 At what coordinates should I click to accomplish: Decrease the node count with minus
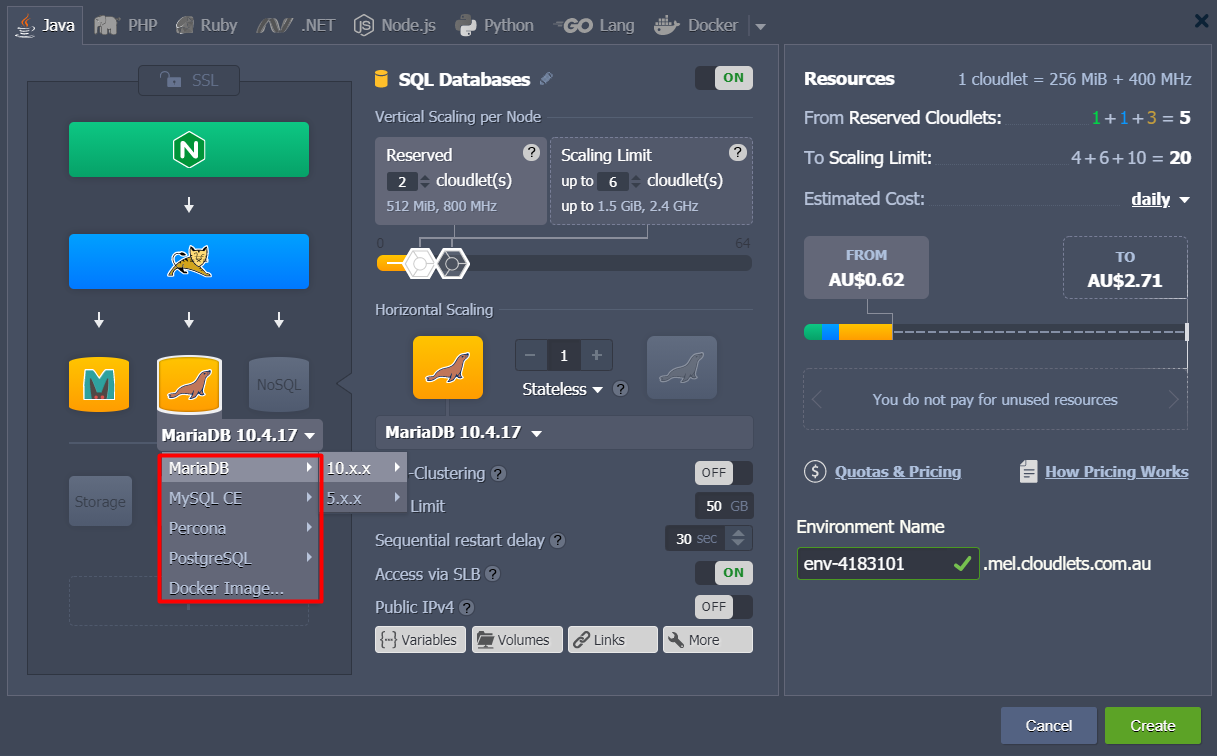point(530,355)
